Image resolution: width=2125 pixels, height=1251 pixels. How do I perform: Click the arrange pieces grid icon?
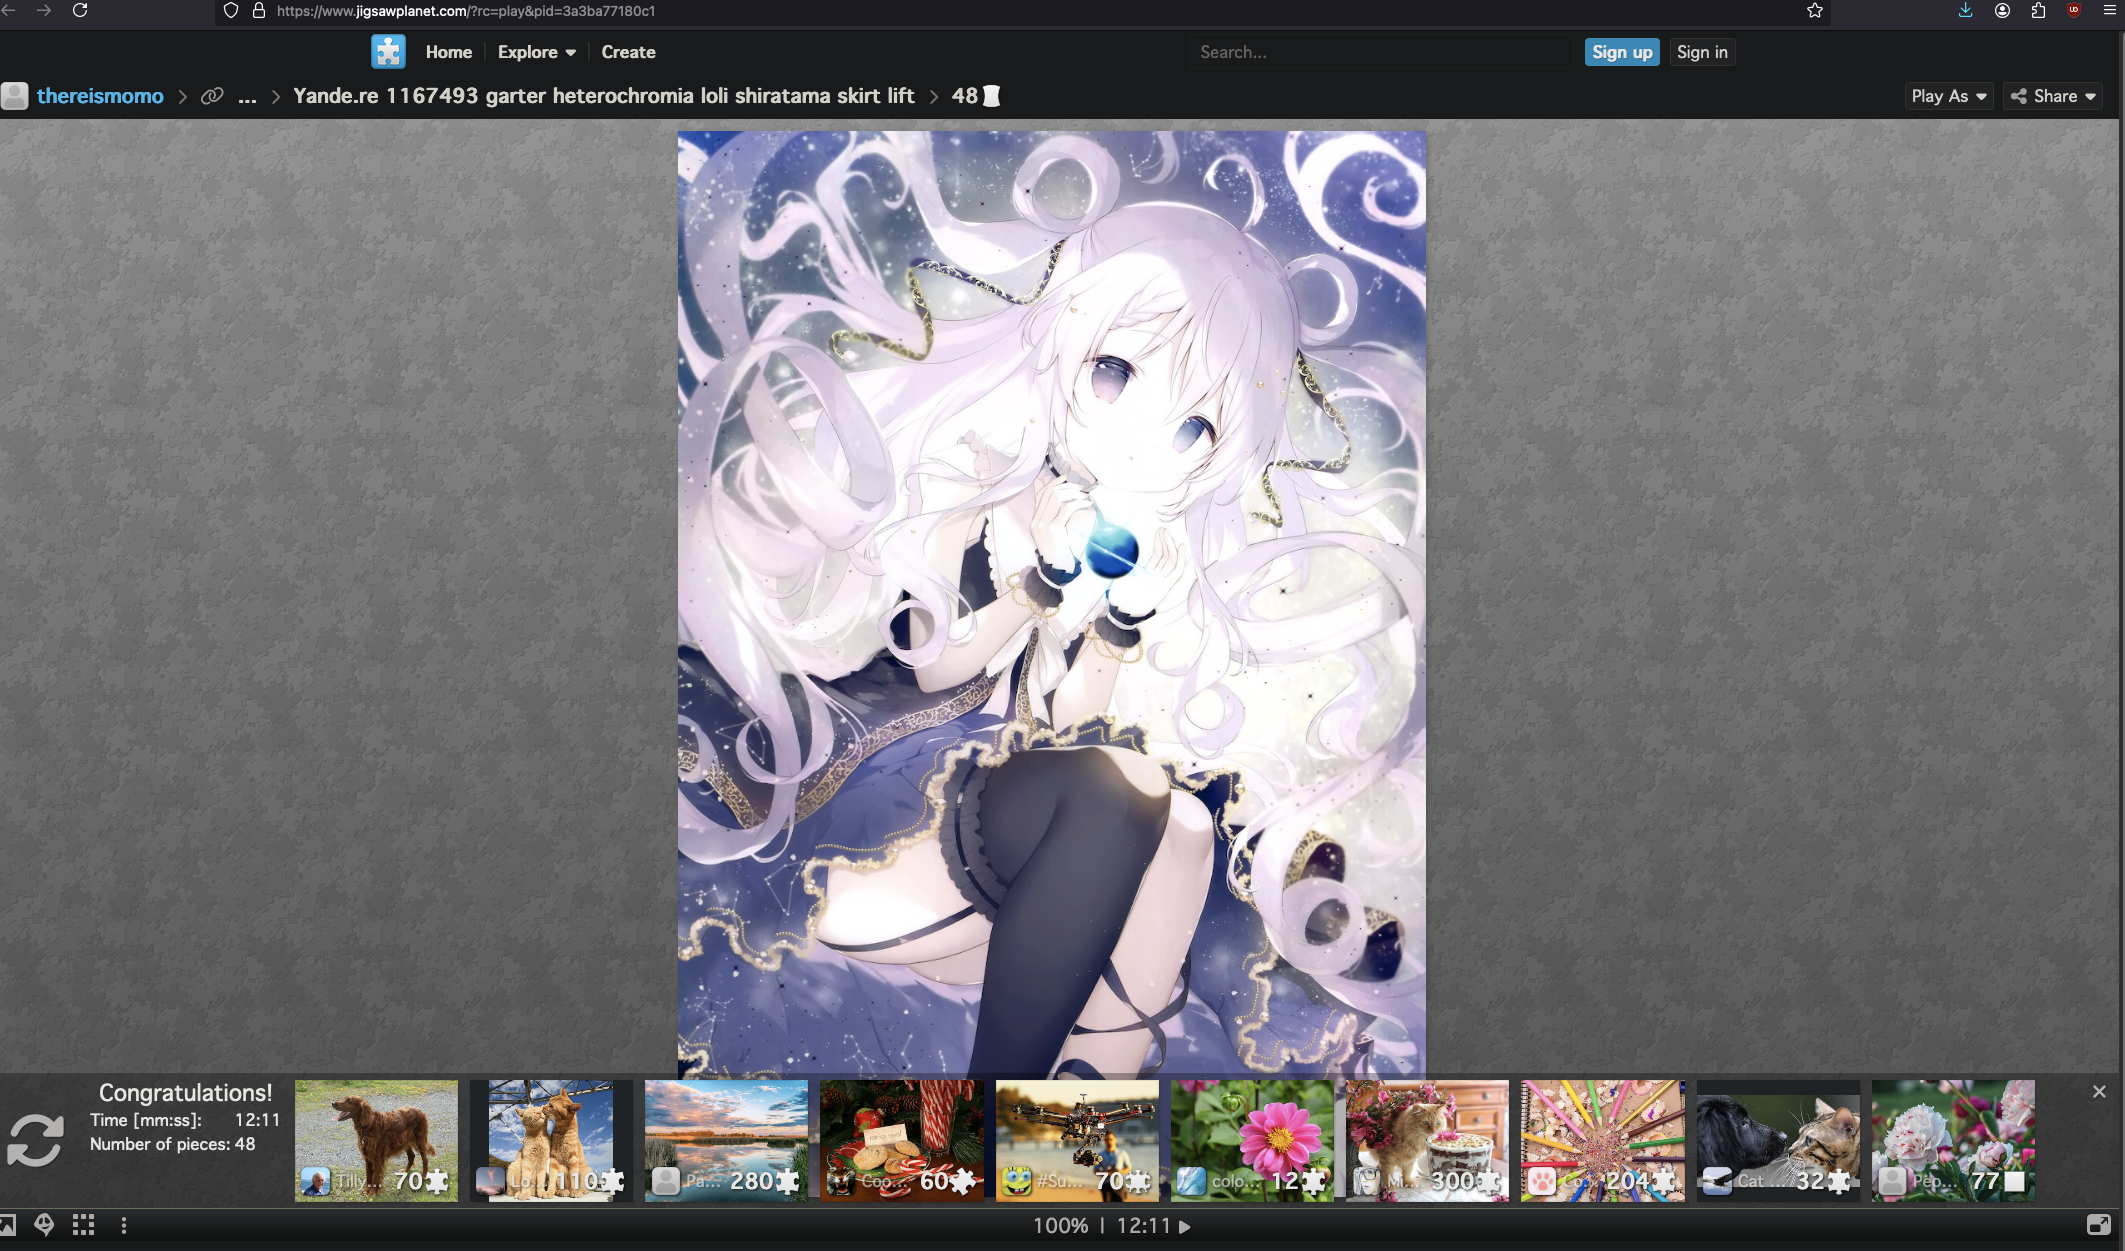(x=84, y=1225)
